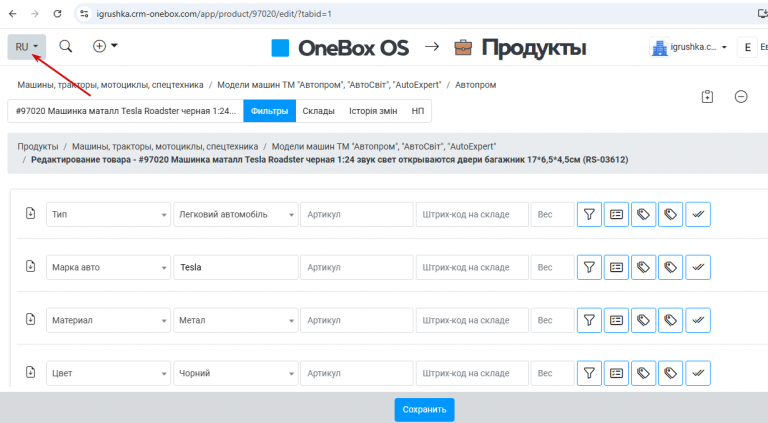This screenshot has height=423, width=768.
Task: Click the first tag icon in Марка авто row
Action: (x=643, y=267)
